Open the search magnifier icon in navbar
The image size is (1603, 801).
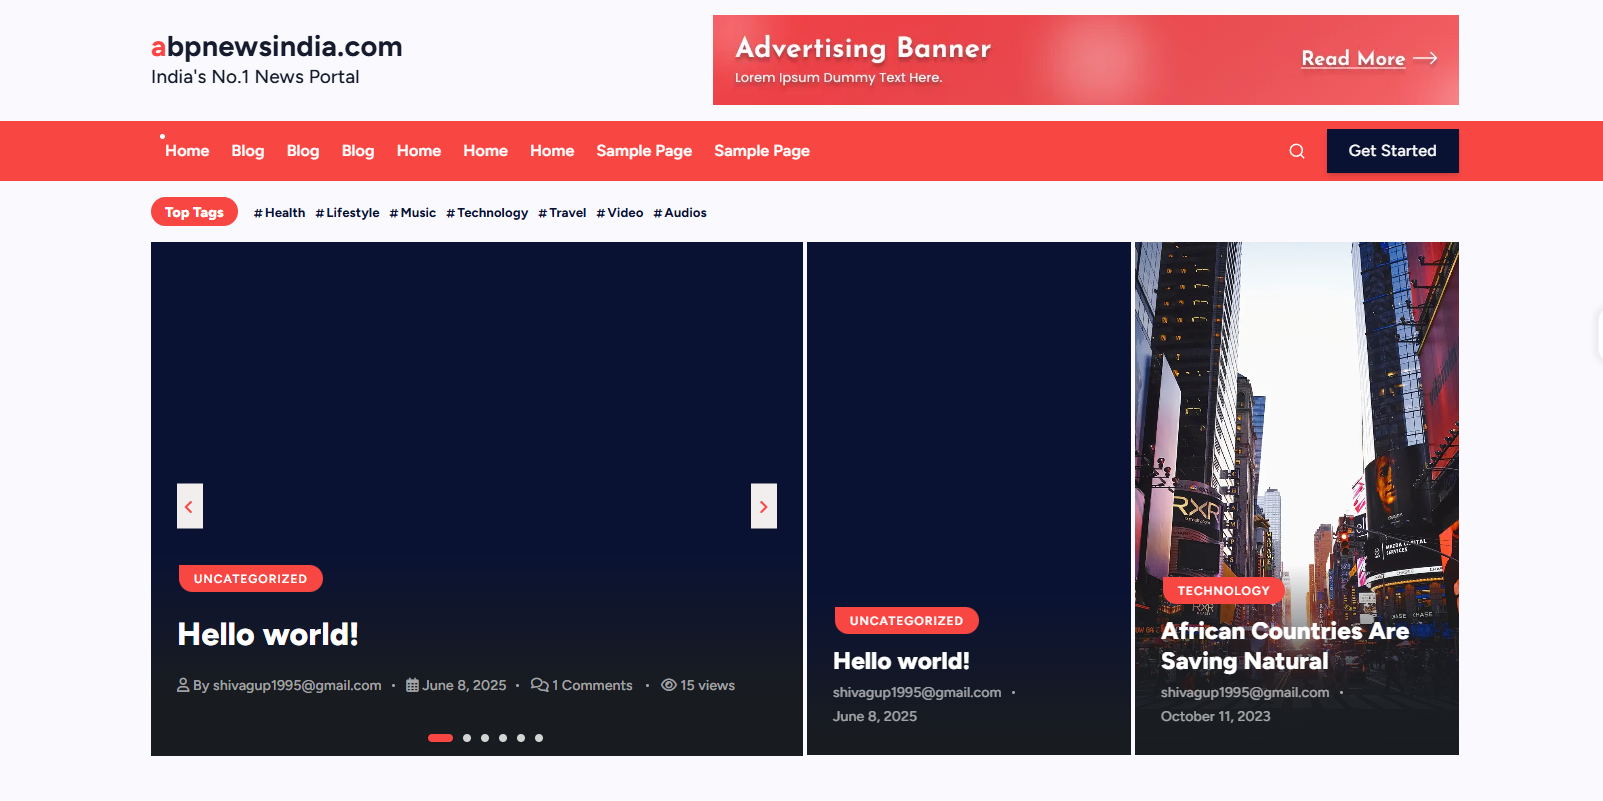[x=1297, y=151]
